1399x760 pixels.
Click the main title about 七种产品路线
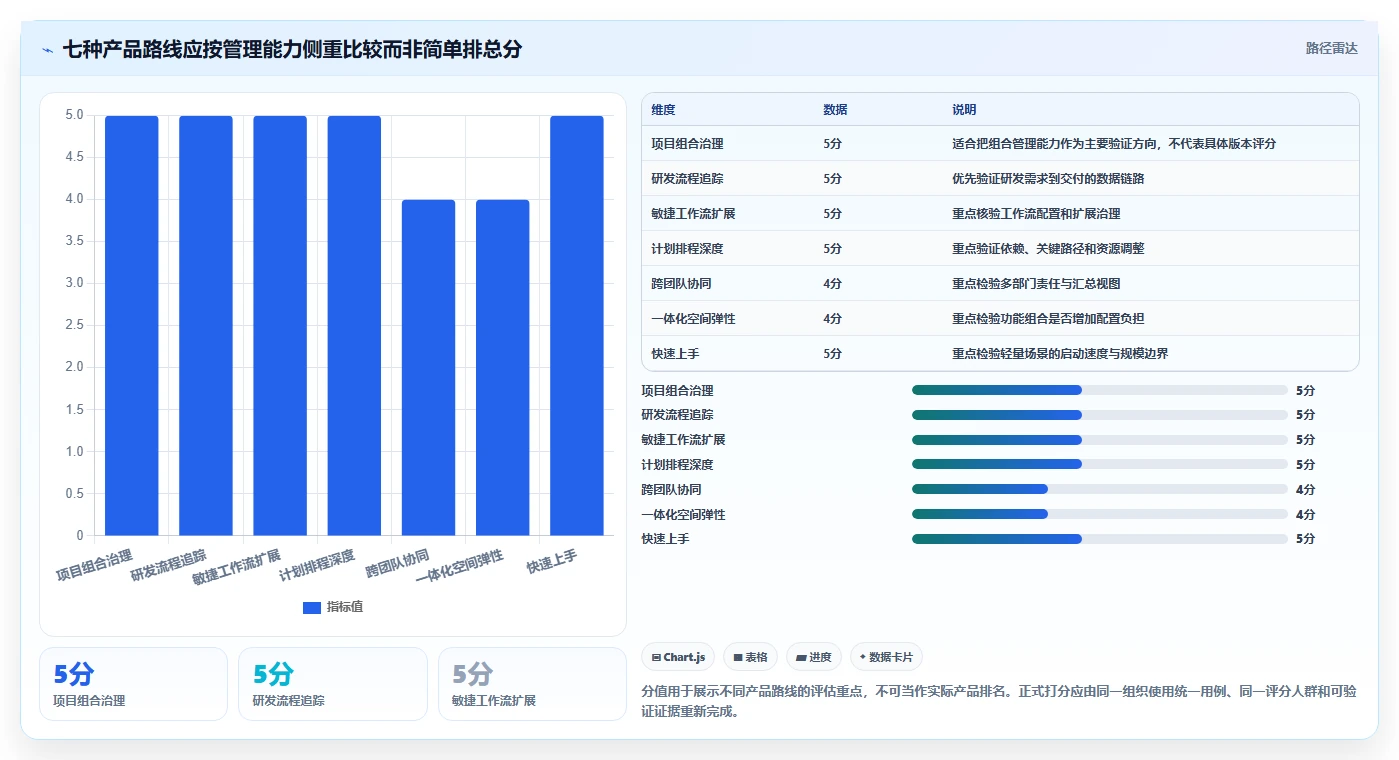coord(292,49)
